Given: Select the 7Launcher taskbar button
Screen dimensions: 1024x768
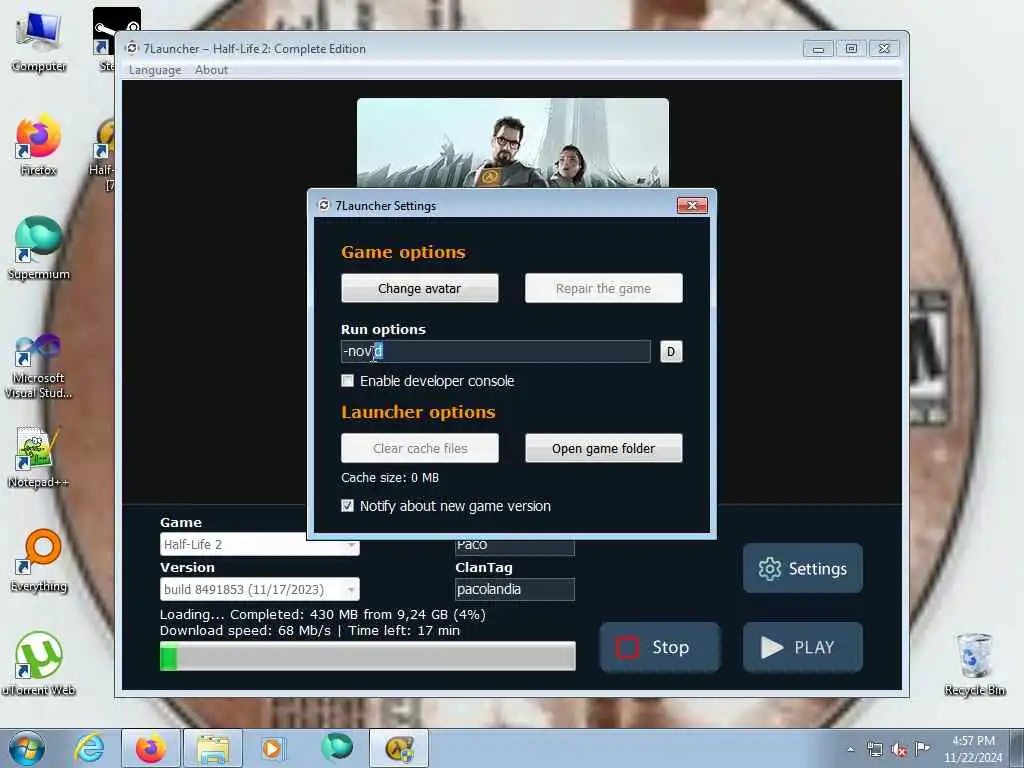Looking at the screenshot, I should tap(400, 748).
